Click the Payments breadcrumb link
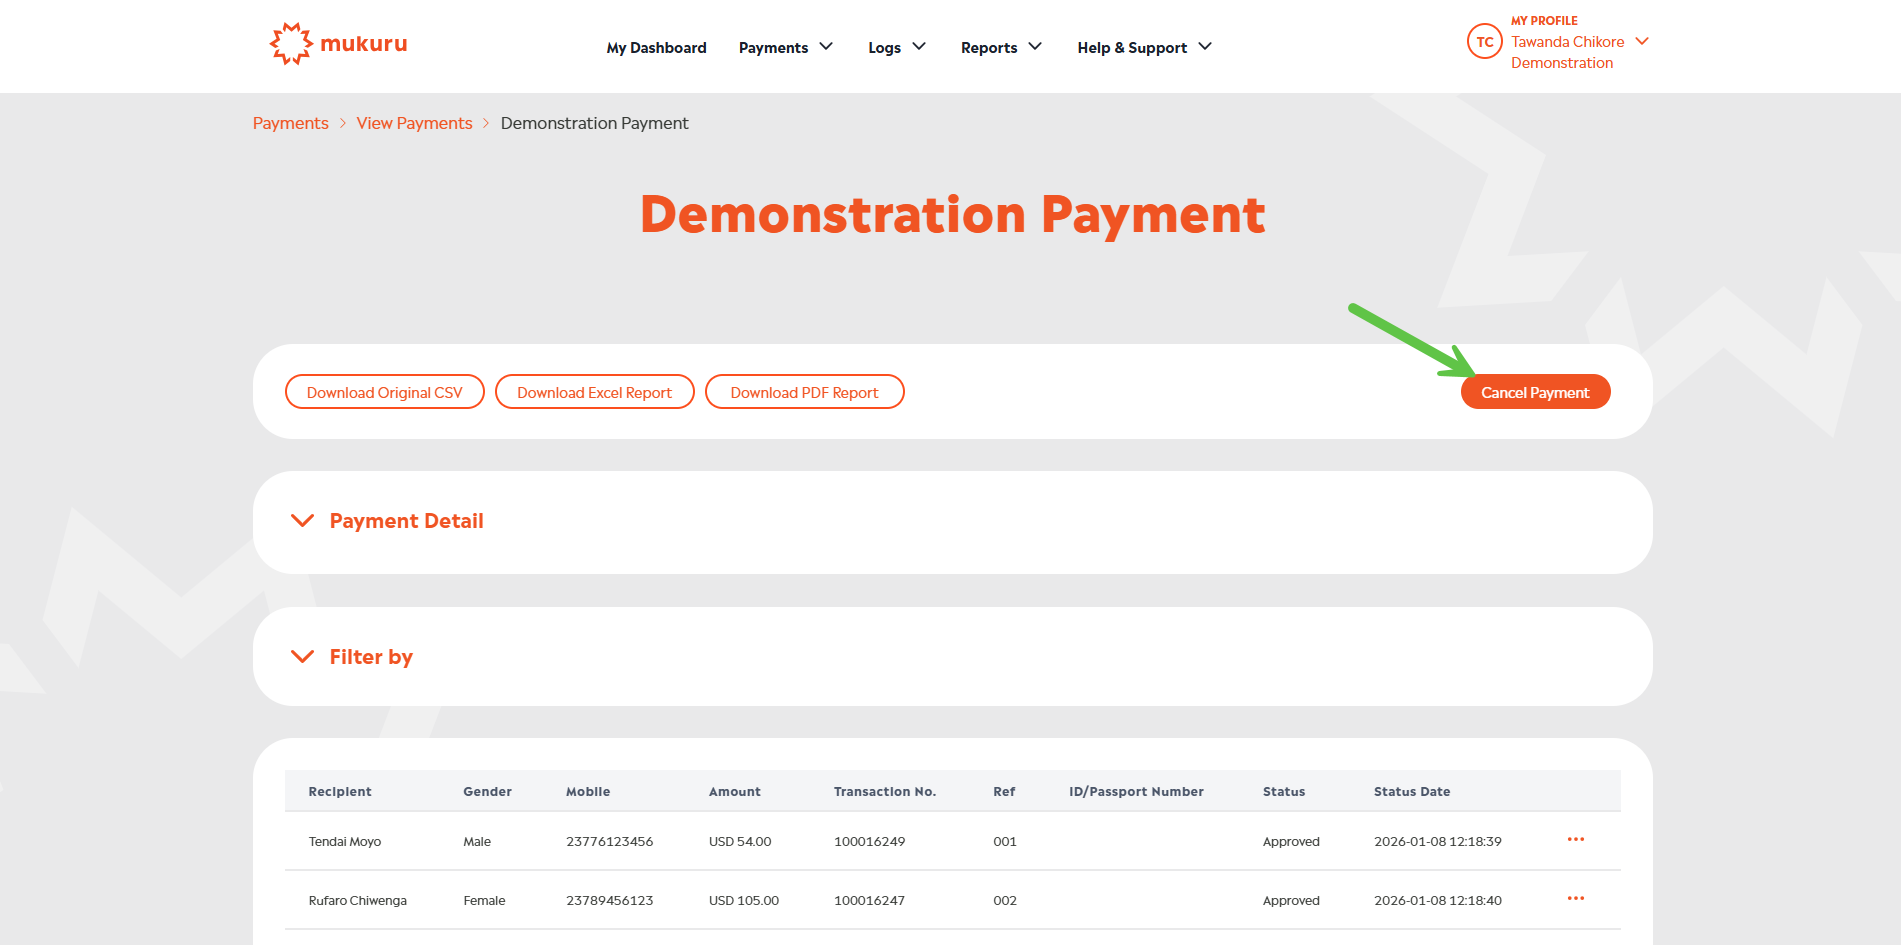The width and height of the screenshot is (1901, 945). click(290, 123)
